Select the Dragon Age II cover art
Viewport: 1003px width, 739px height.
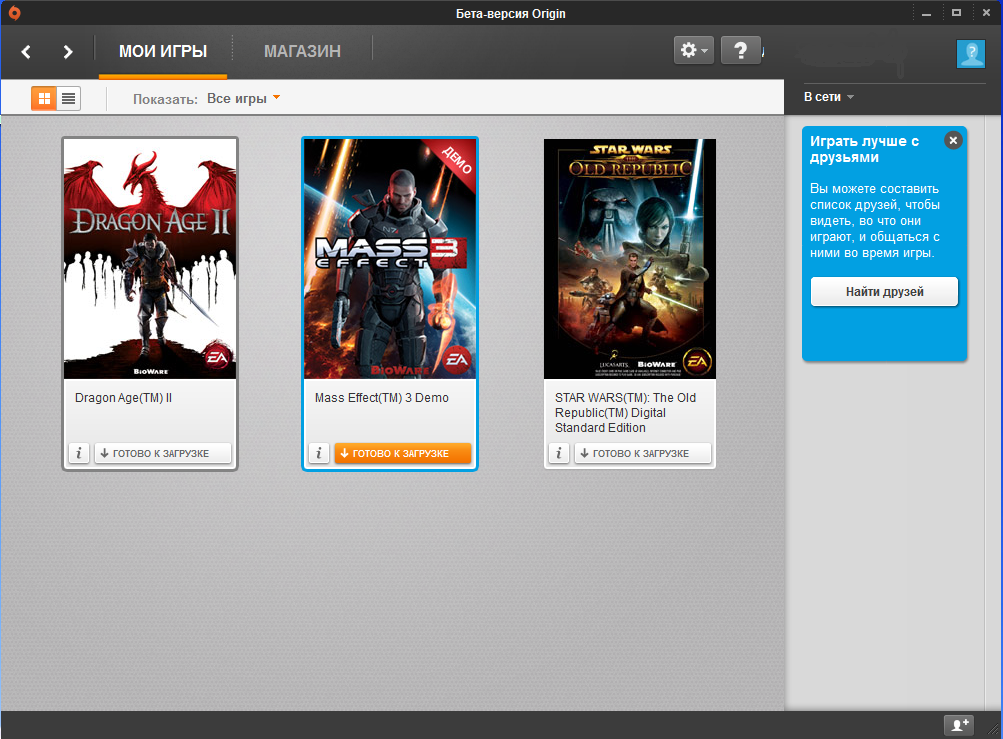pos(150,259)
